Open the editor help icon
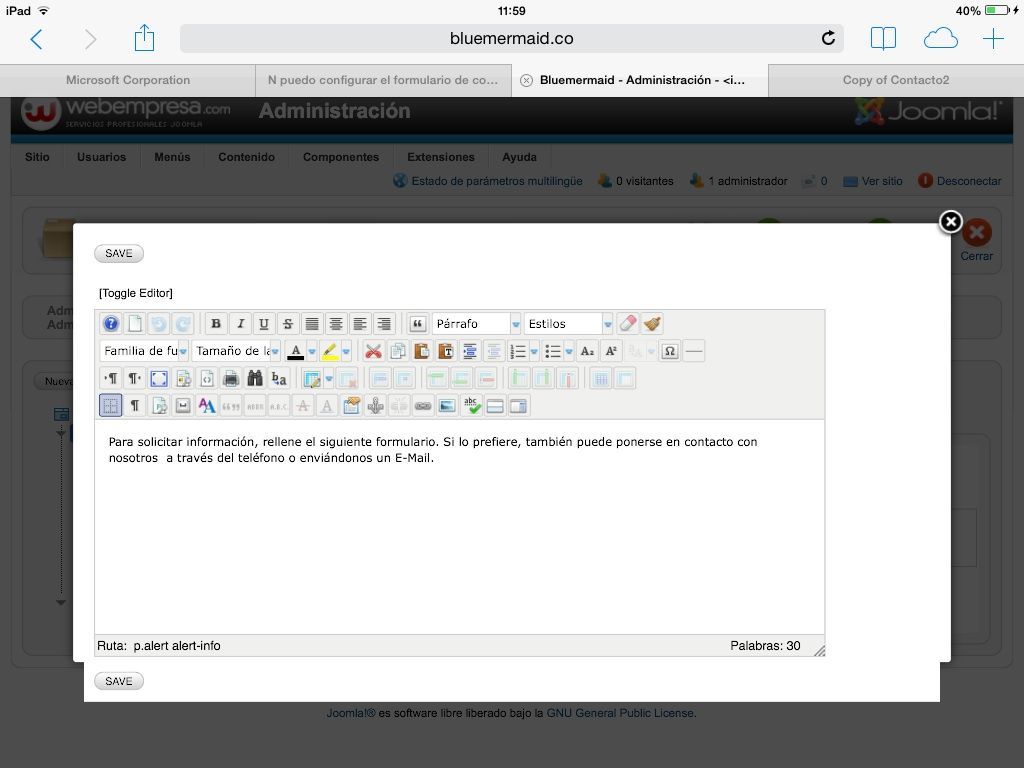 [x=111, y=323]
